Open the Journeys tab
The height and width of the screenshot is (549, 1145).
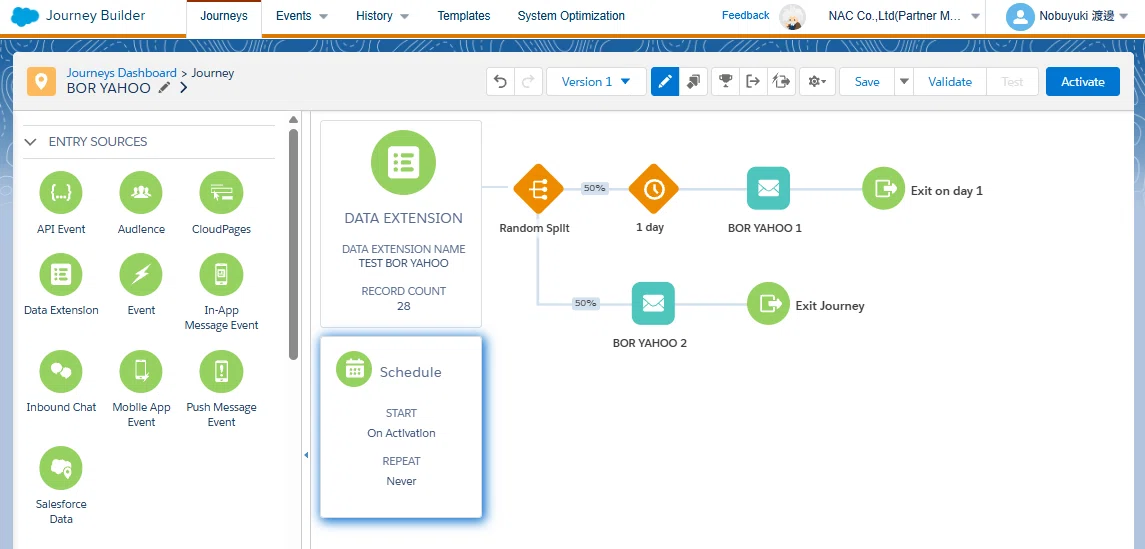223,16
